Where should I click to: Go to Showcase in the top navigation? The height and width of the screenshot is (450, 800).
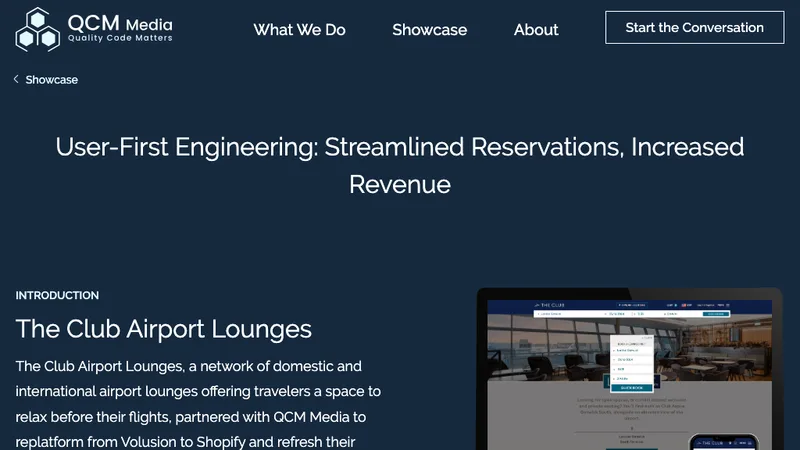click(x=430, y=30)
